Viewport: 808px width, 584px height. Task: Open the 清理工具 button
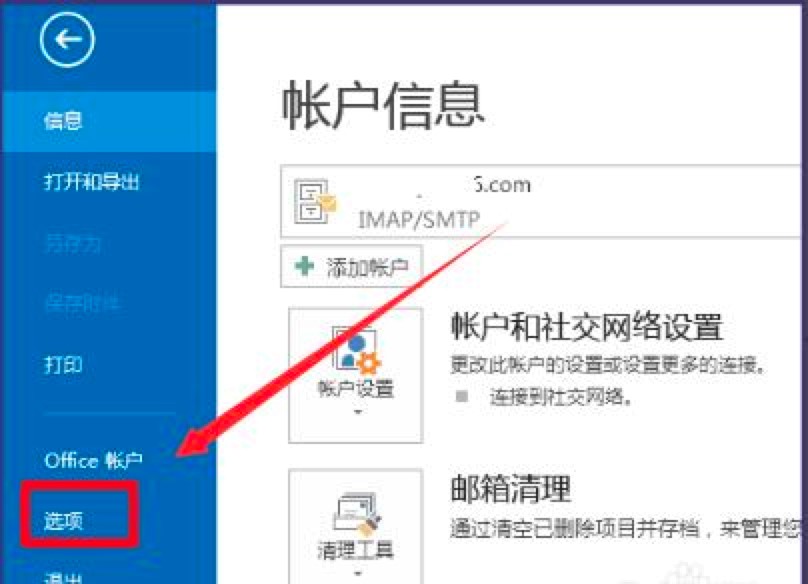[x=356, y=526]
